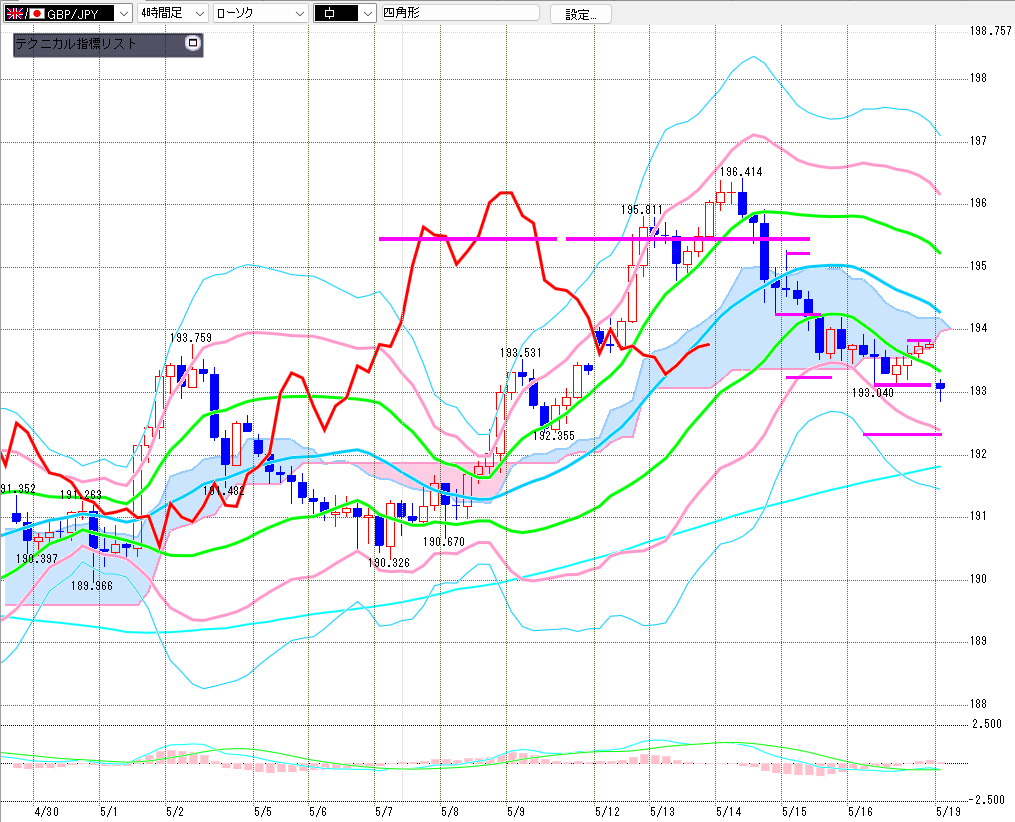Click the 5/19 date axis label
This screenshot has height=822, width=1015.
tap(949, 812)
